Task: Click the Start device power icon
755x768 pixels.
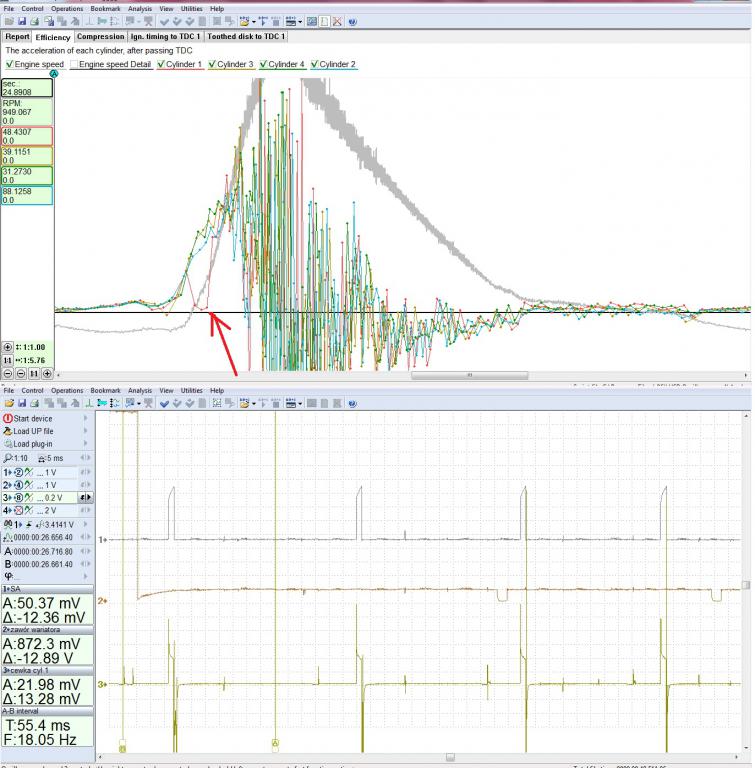Action: 8,418
